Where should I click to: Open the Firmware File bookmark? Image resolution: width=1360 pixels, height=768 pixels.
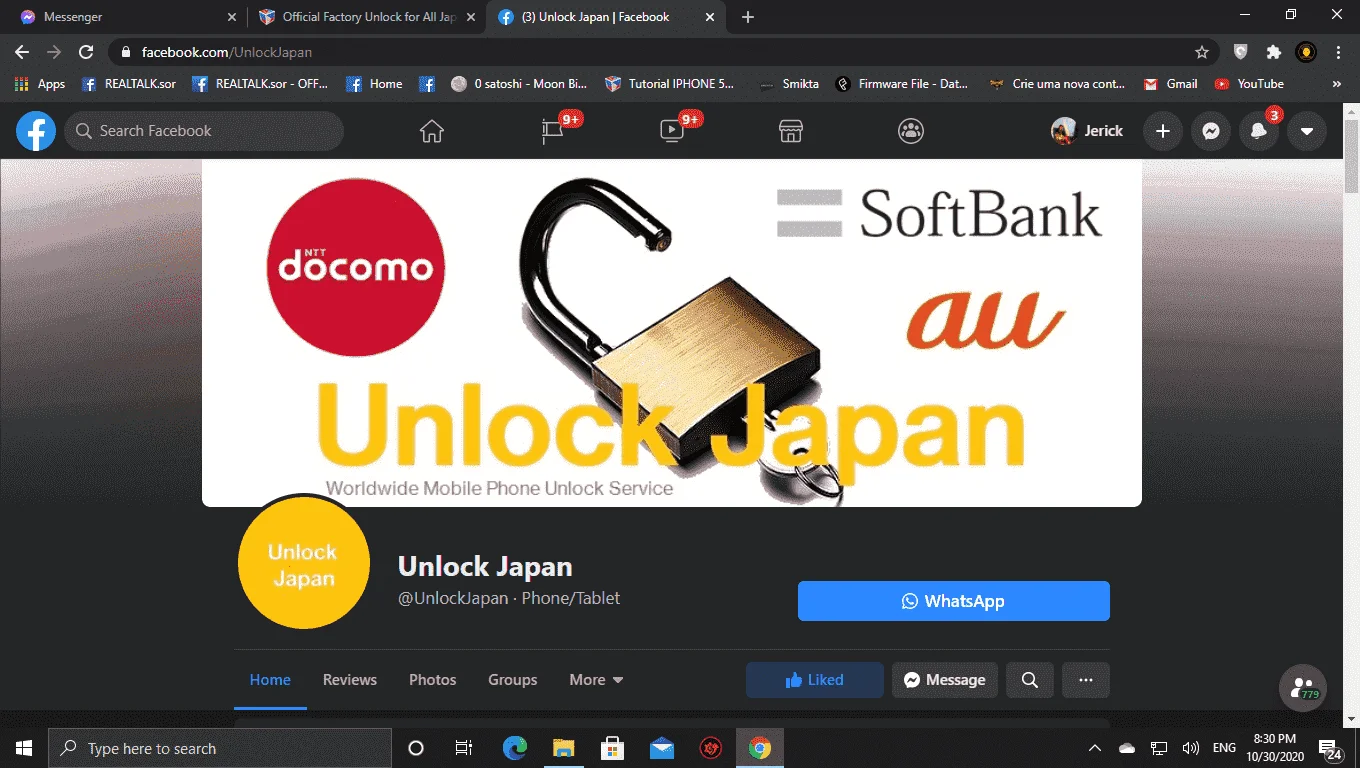902,84
